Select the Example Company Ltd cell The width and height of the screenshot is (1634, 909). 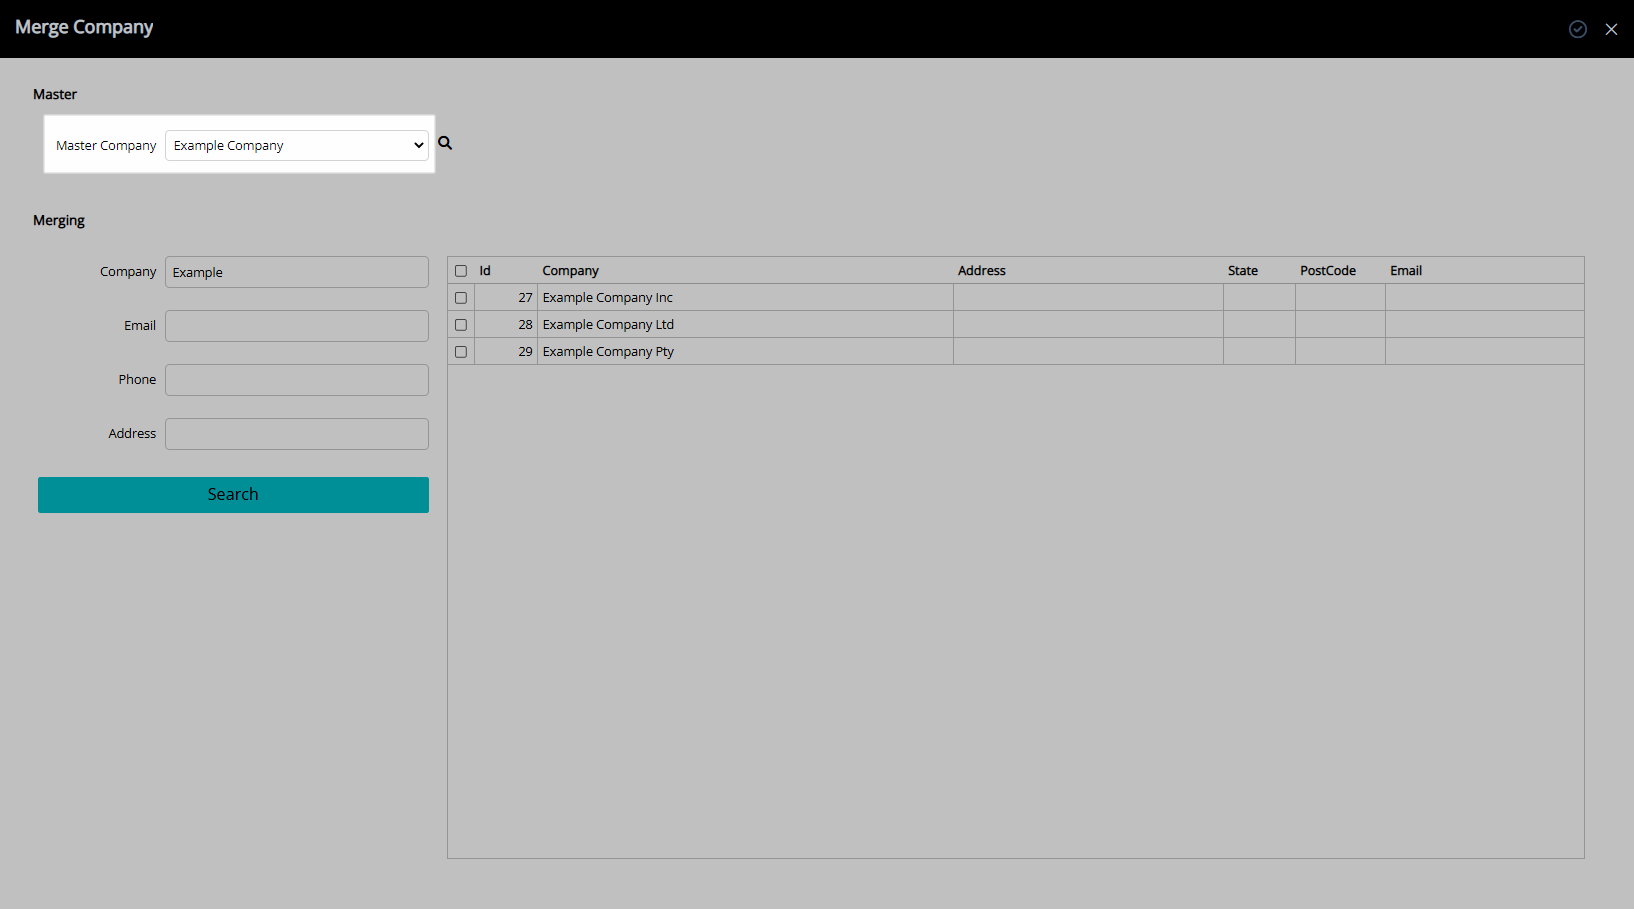point(745,325)
